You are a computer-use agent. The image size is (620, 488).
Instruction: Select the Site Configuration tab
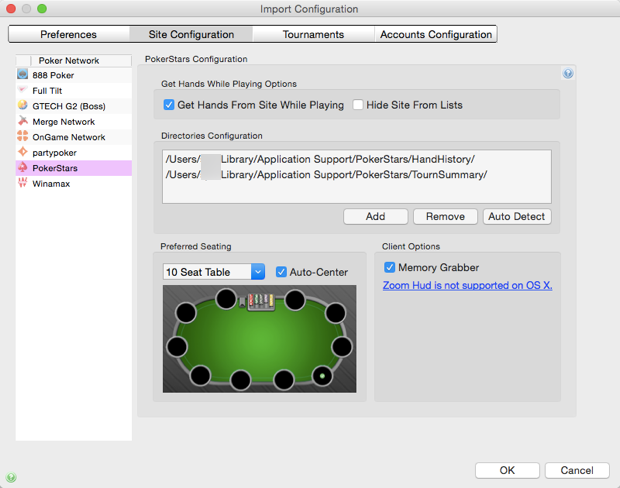coord(191,34)
